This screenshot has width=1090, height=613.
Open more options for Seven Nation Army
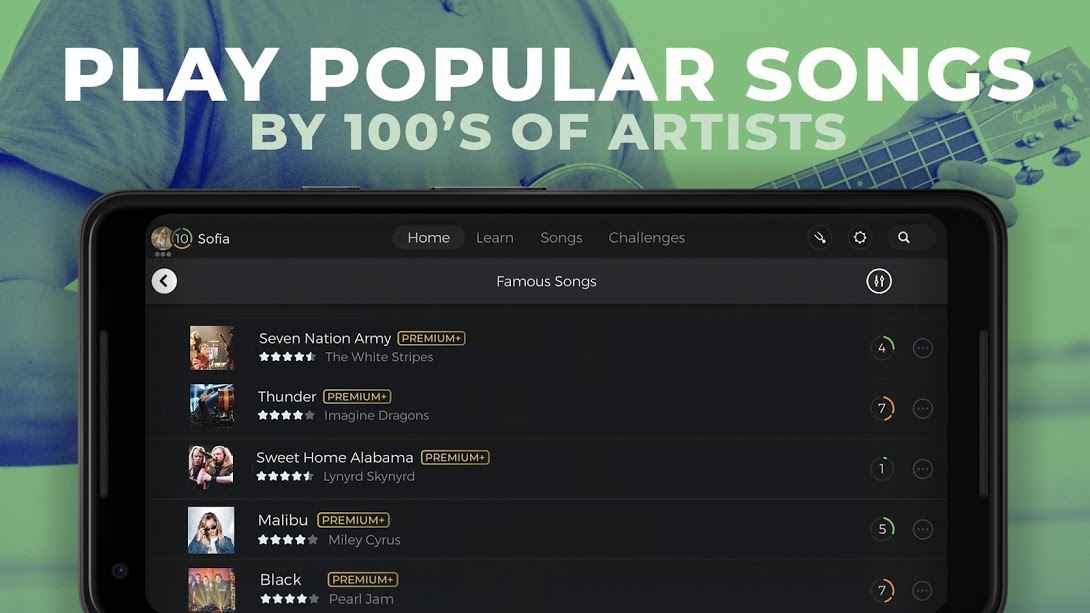pyautogui.click(x=922, y=348)
